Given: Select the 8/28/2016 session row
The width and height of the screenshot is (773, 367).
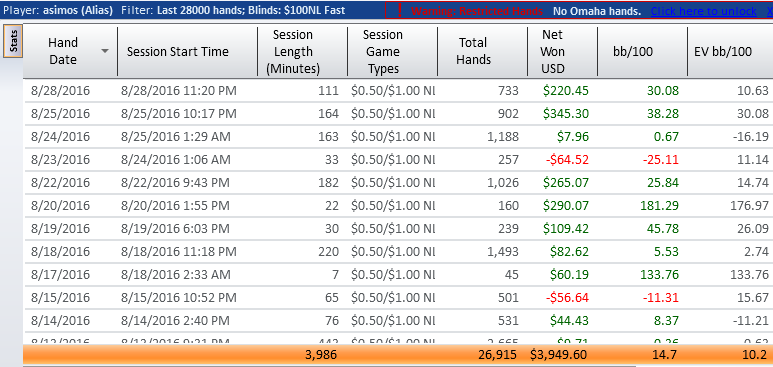Looking at the screenshot, I should point(398,91).
